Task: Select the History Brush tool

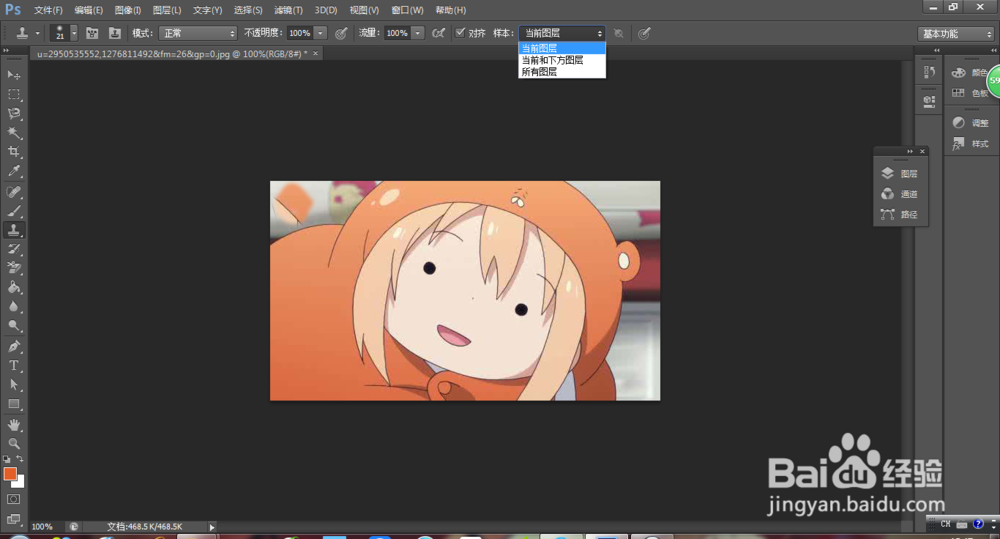Action: [x=13, y=249]
